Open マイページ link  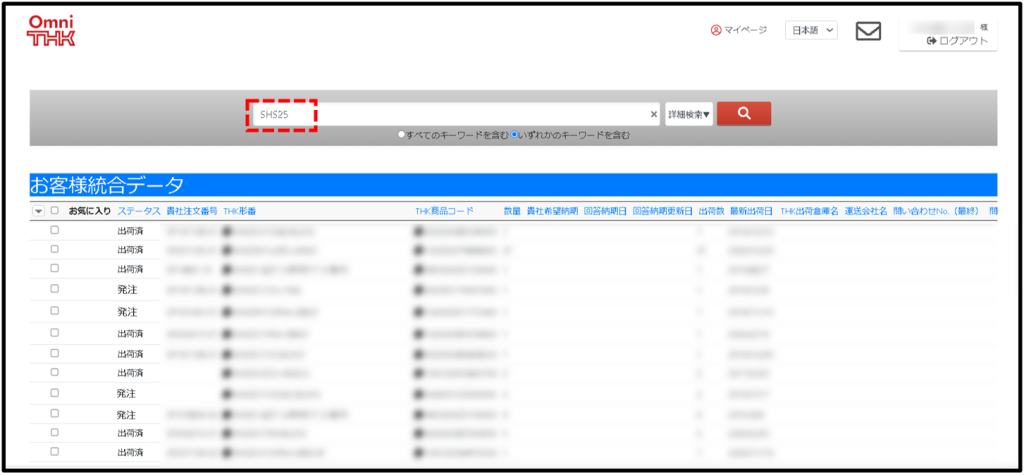tap(739, 30)
